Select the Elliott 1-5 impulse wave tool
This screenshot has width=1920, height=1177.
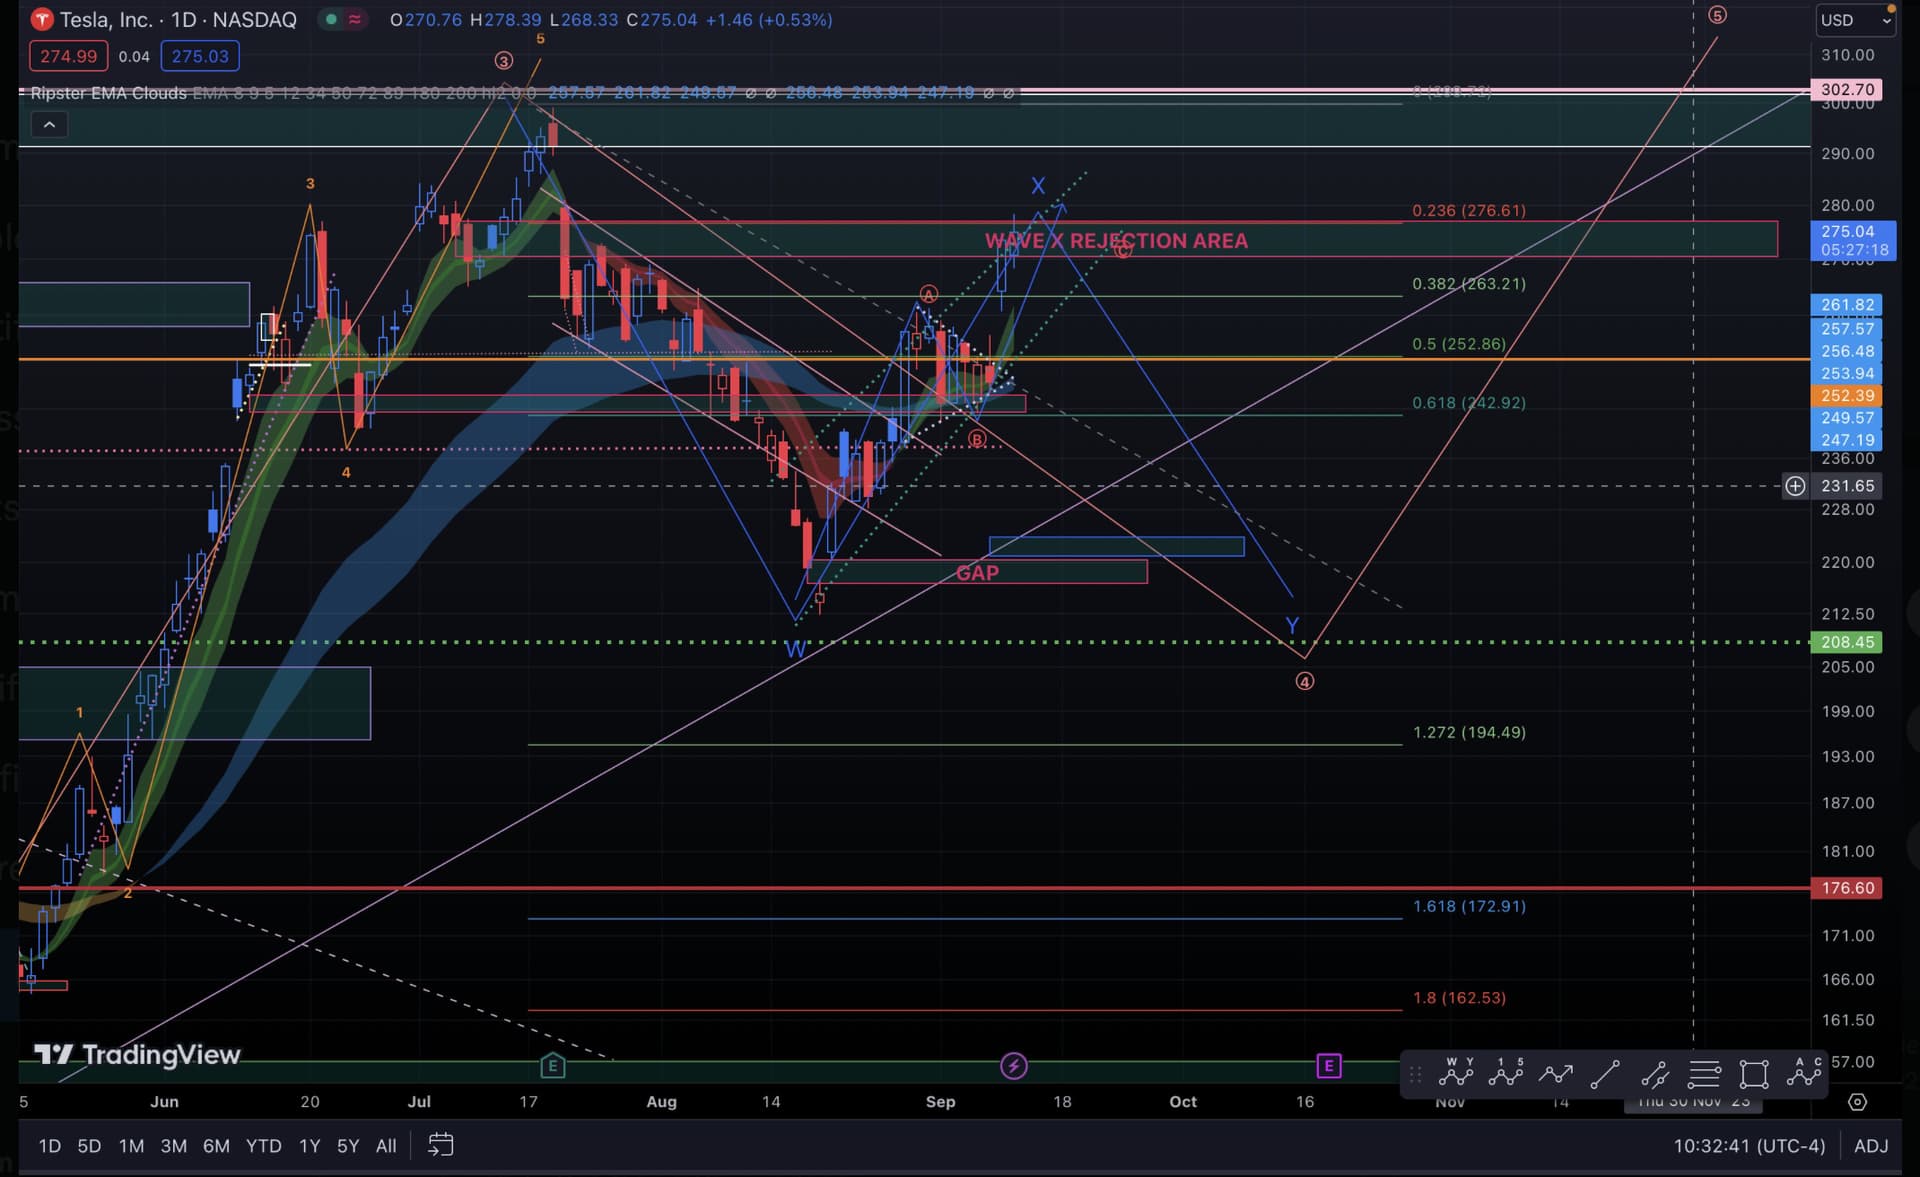coord(1506,1074)
